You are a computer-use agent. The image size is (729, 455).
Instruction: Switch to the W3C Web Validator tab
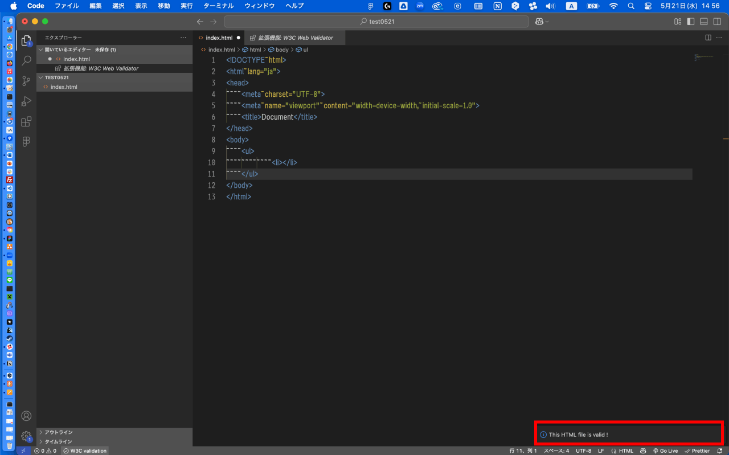(x=293, y=38)
